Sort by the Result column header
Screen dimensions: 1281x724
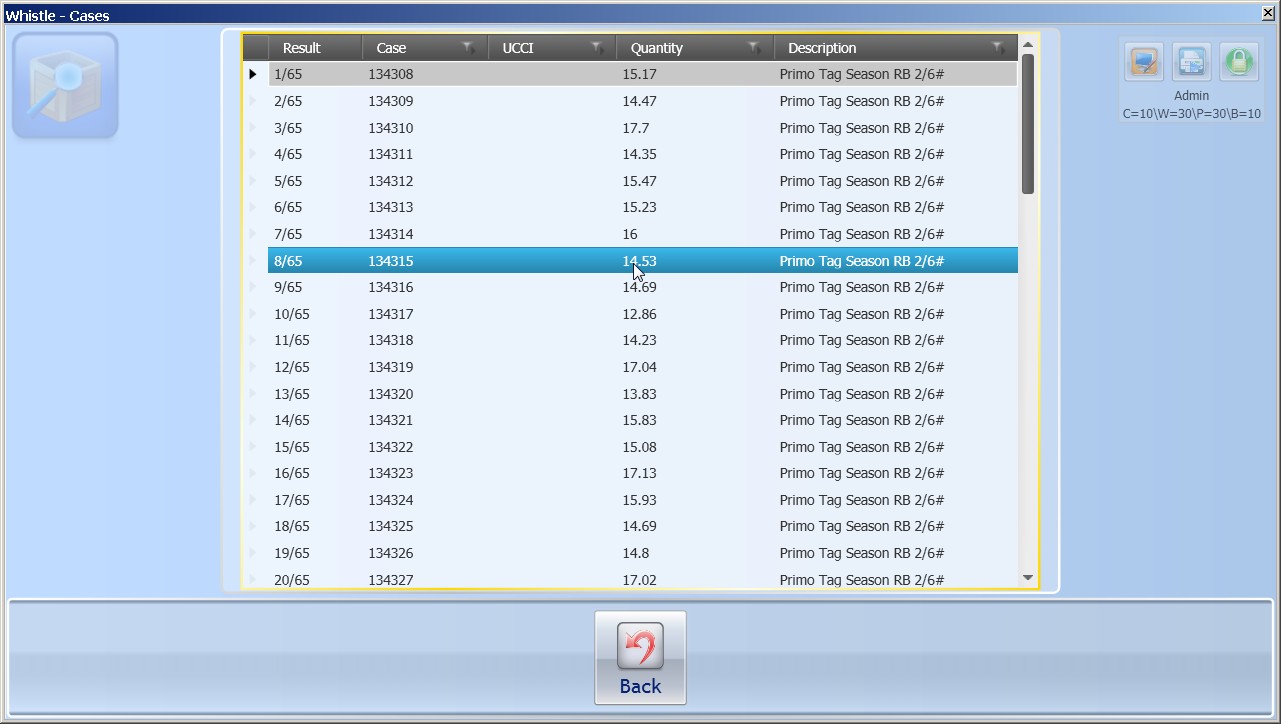point(301,48)
